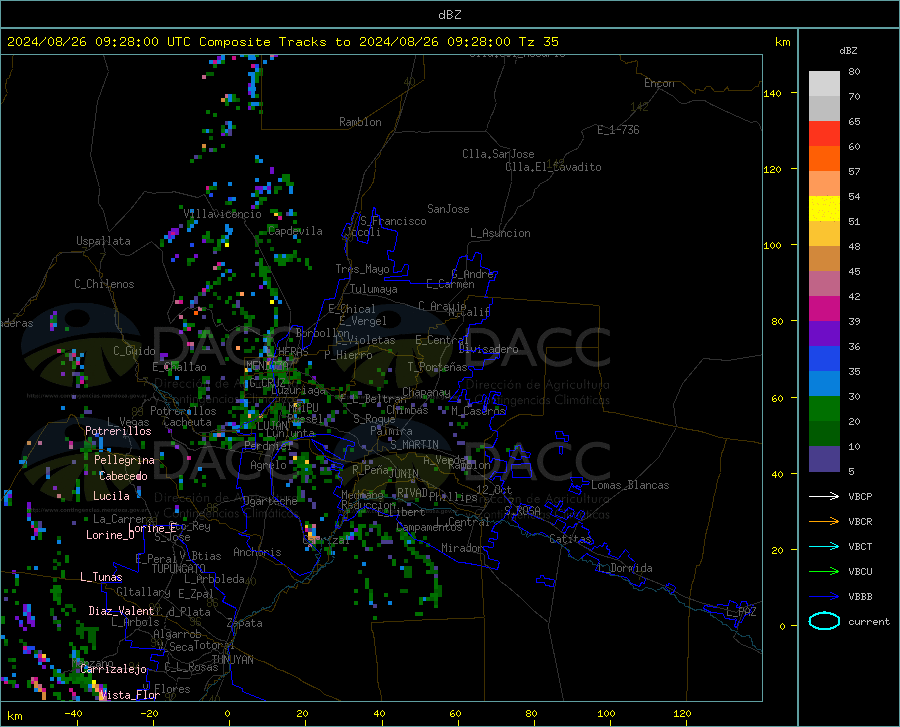The image size is (900, 727).
Task: Click the Clla.El_Cavadito map label
Action: tap(553, 167)
